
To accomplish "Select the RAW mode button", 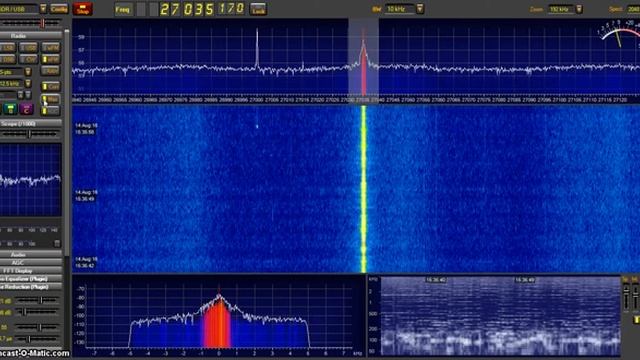I will (x=51, y=71).
